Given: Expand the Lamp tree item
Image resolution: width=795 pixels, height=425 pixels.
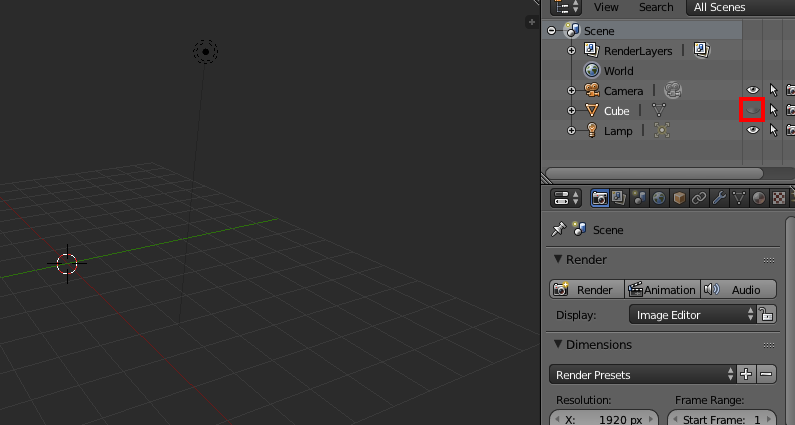Looking at the screenshot, I should click(571, 130).
